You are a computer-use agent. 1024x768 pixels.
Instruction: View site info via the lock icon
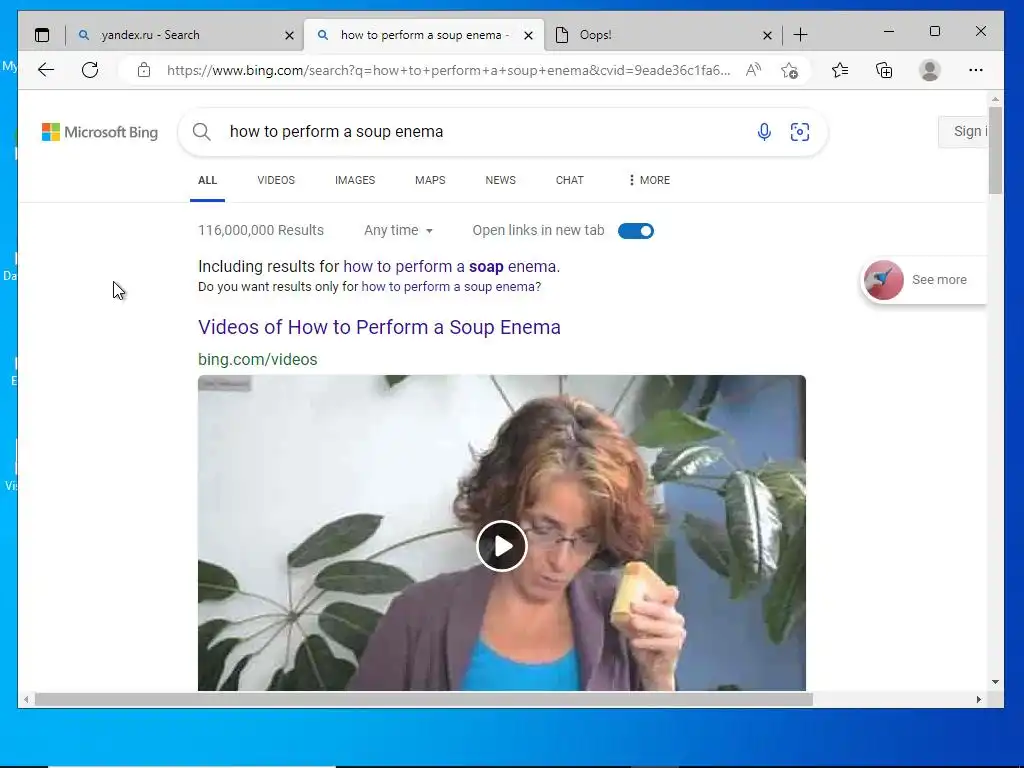pos(144,70)
